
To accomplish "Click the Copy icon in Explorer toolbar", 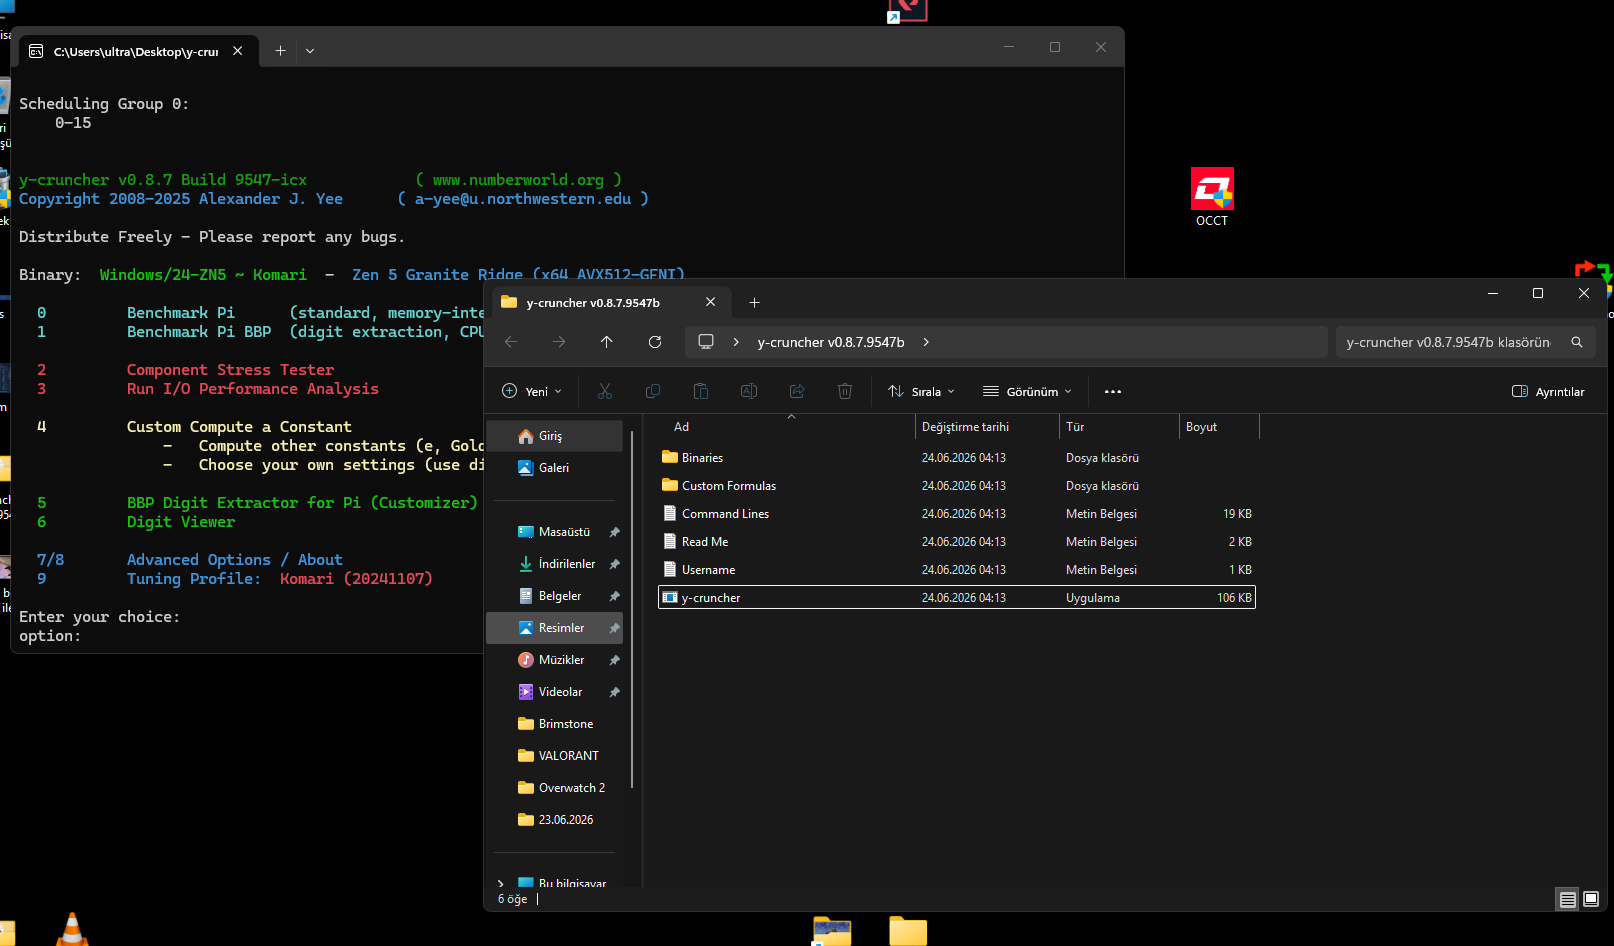I will pos(653,391).
